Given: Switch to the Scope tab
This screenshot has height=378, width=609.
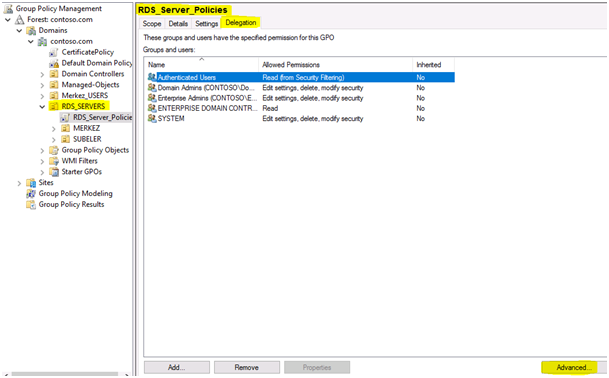Looking at the screenshot, I should (151, 24).
